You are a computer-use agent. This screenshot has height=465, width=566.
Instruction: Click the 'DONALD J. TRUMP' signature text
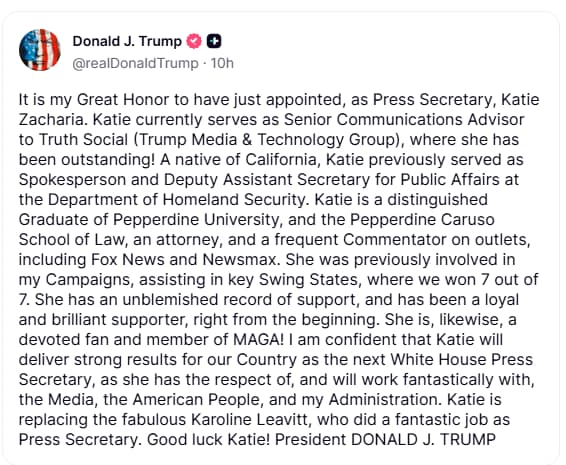click(423, 440)
